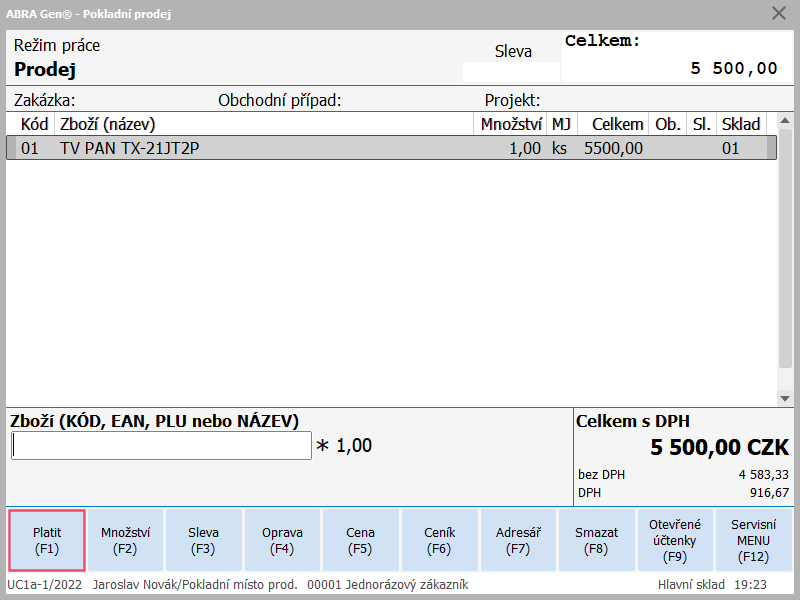Show Otevřené účtenky (F9) open receipts
The height and width of the screenshot is (600, 800).
coord(675,540)
